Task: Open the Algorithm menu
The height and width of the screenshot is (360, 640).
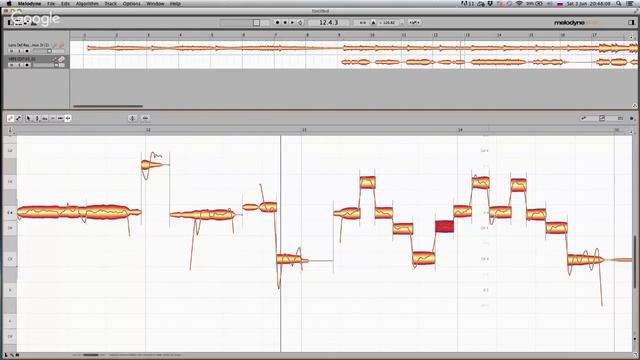Action: click(87, 4)
